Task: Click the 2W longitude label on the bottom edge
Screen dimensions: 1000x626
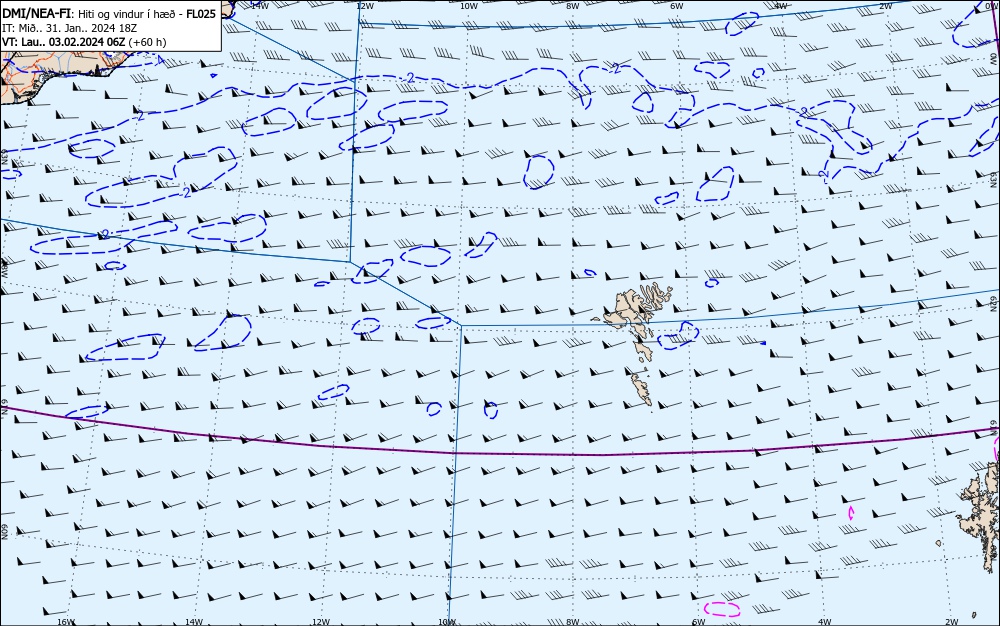Action: 952,622
